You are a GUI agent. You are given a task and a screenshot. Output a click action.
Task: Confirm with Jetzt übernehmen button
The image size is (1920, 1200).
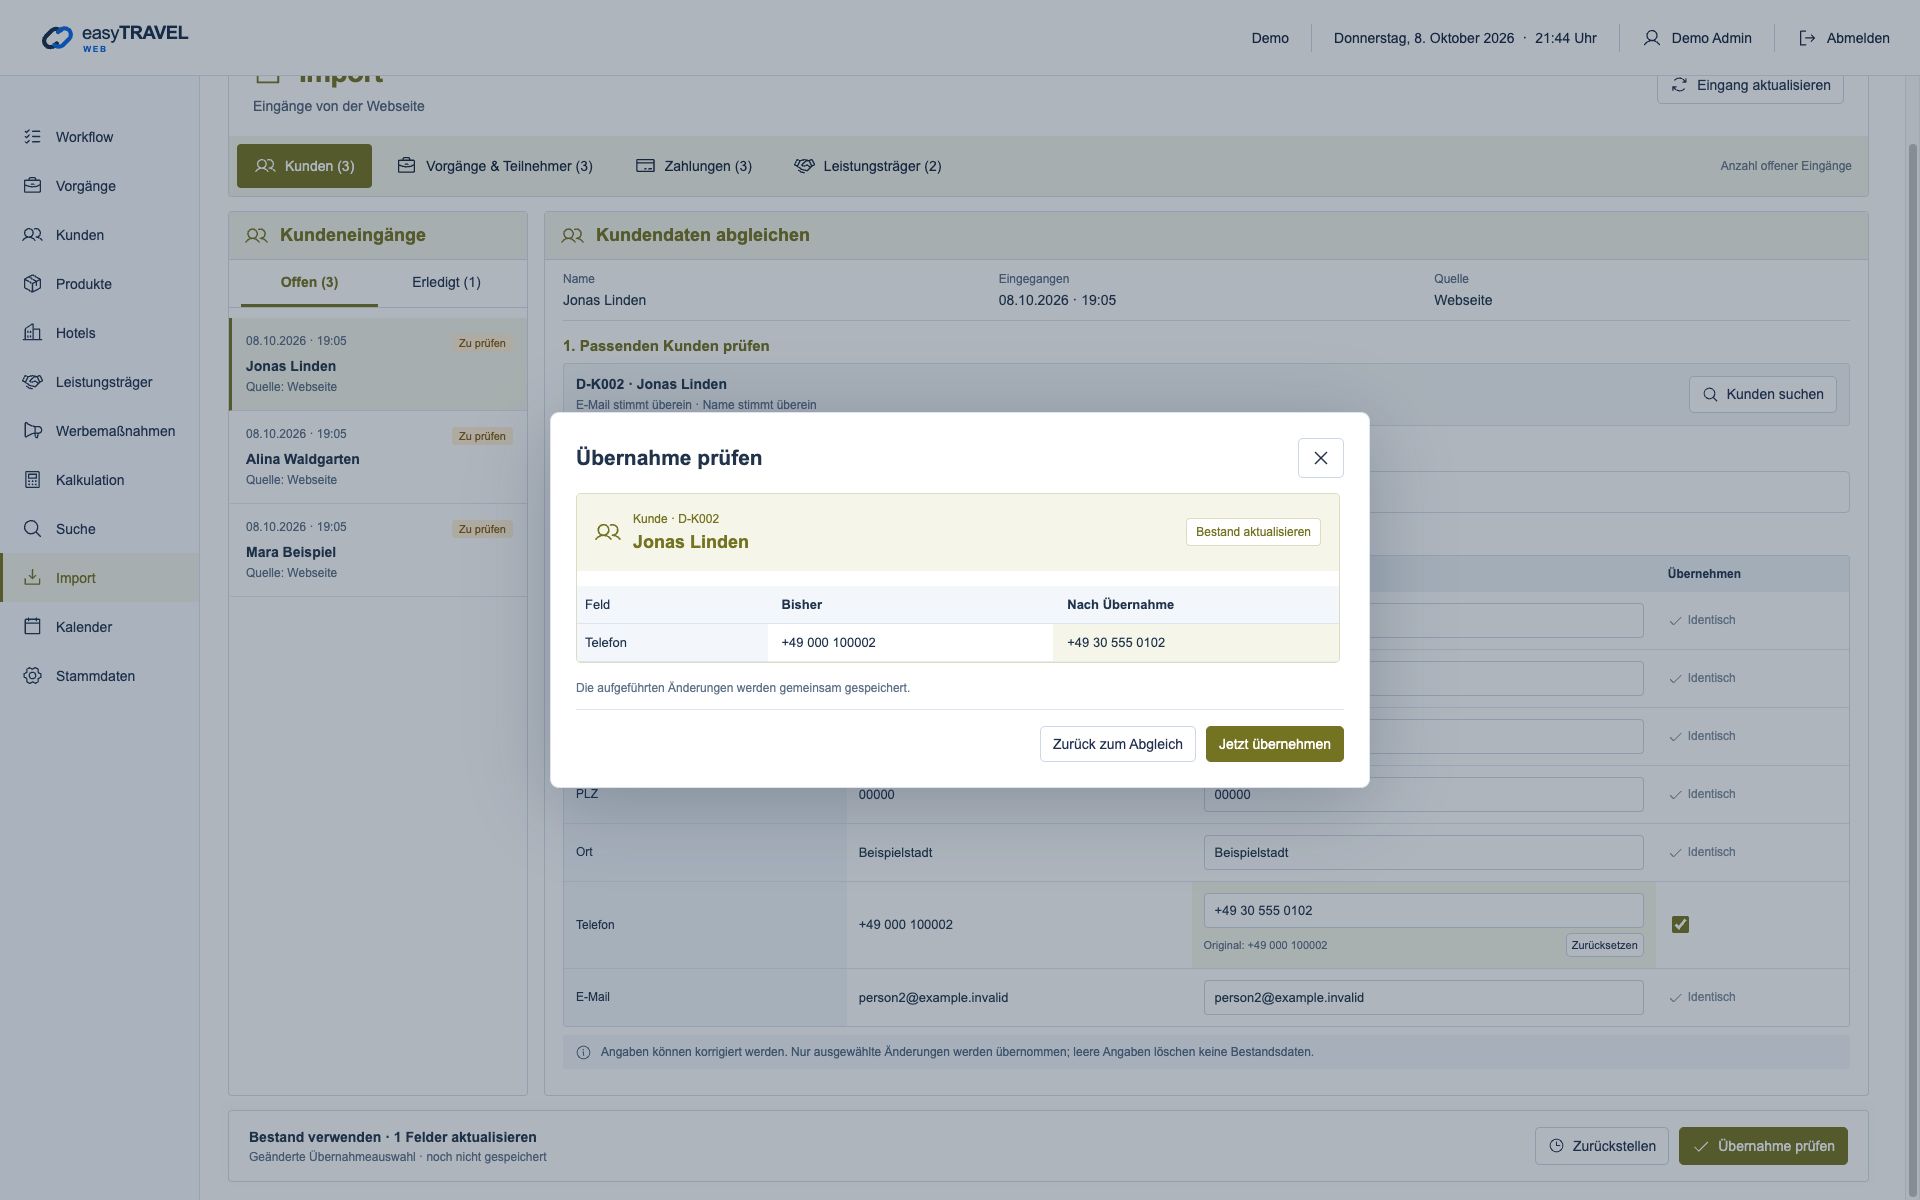point(1274,744)
